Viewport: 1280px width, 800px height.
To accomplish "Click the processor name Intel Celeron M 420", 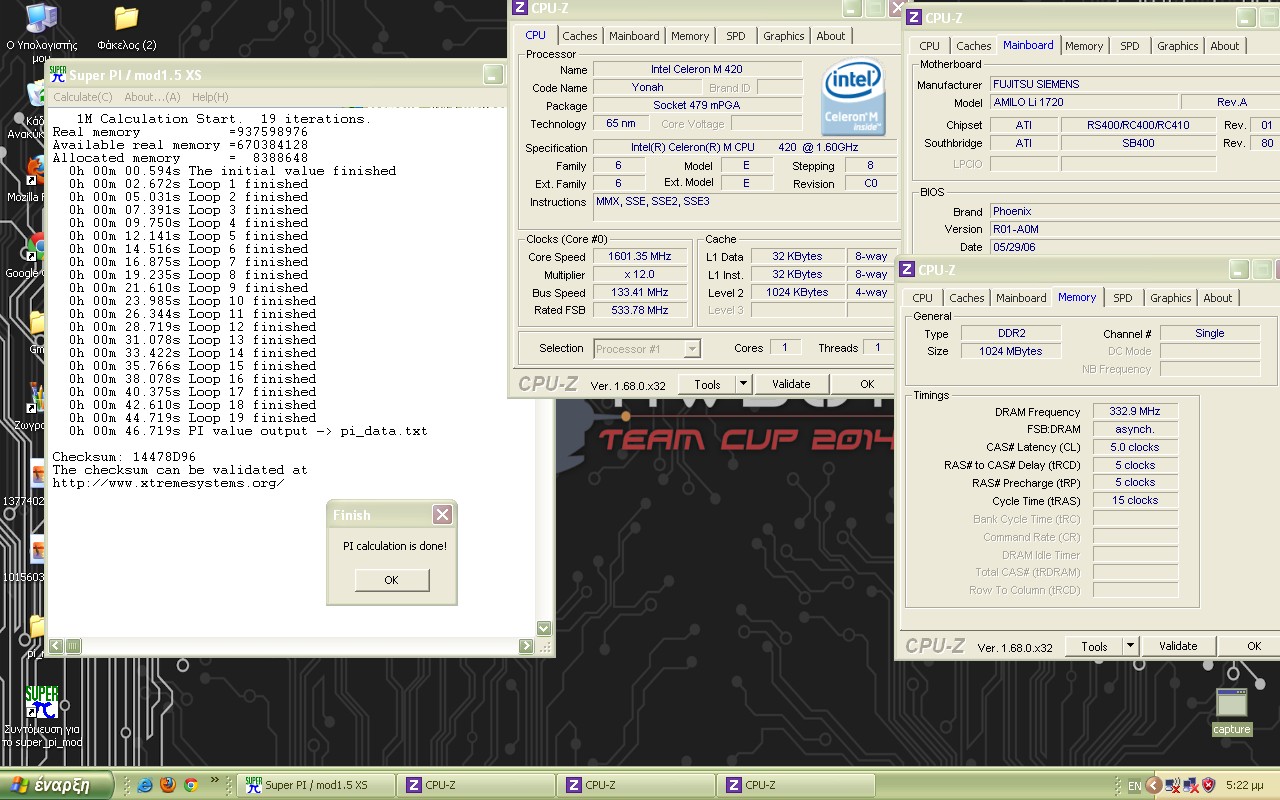I will [x=697, y=70].
